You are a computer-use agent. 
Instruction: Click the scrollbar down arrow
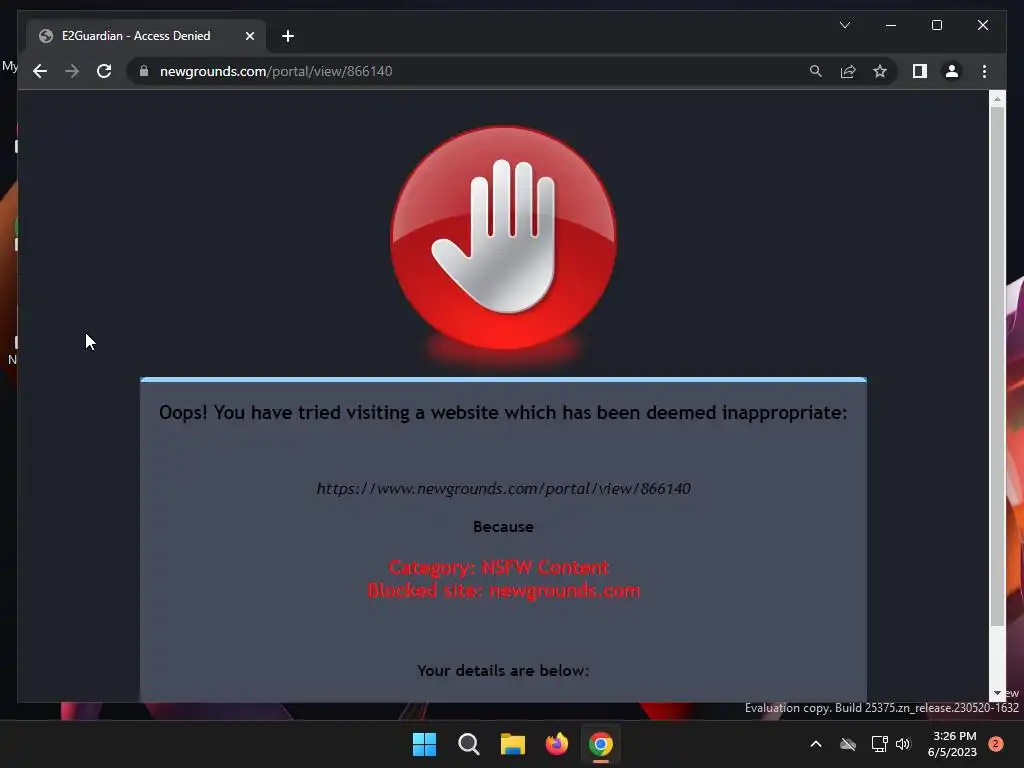tap(997, 693)
